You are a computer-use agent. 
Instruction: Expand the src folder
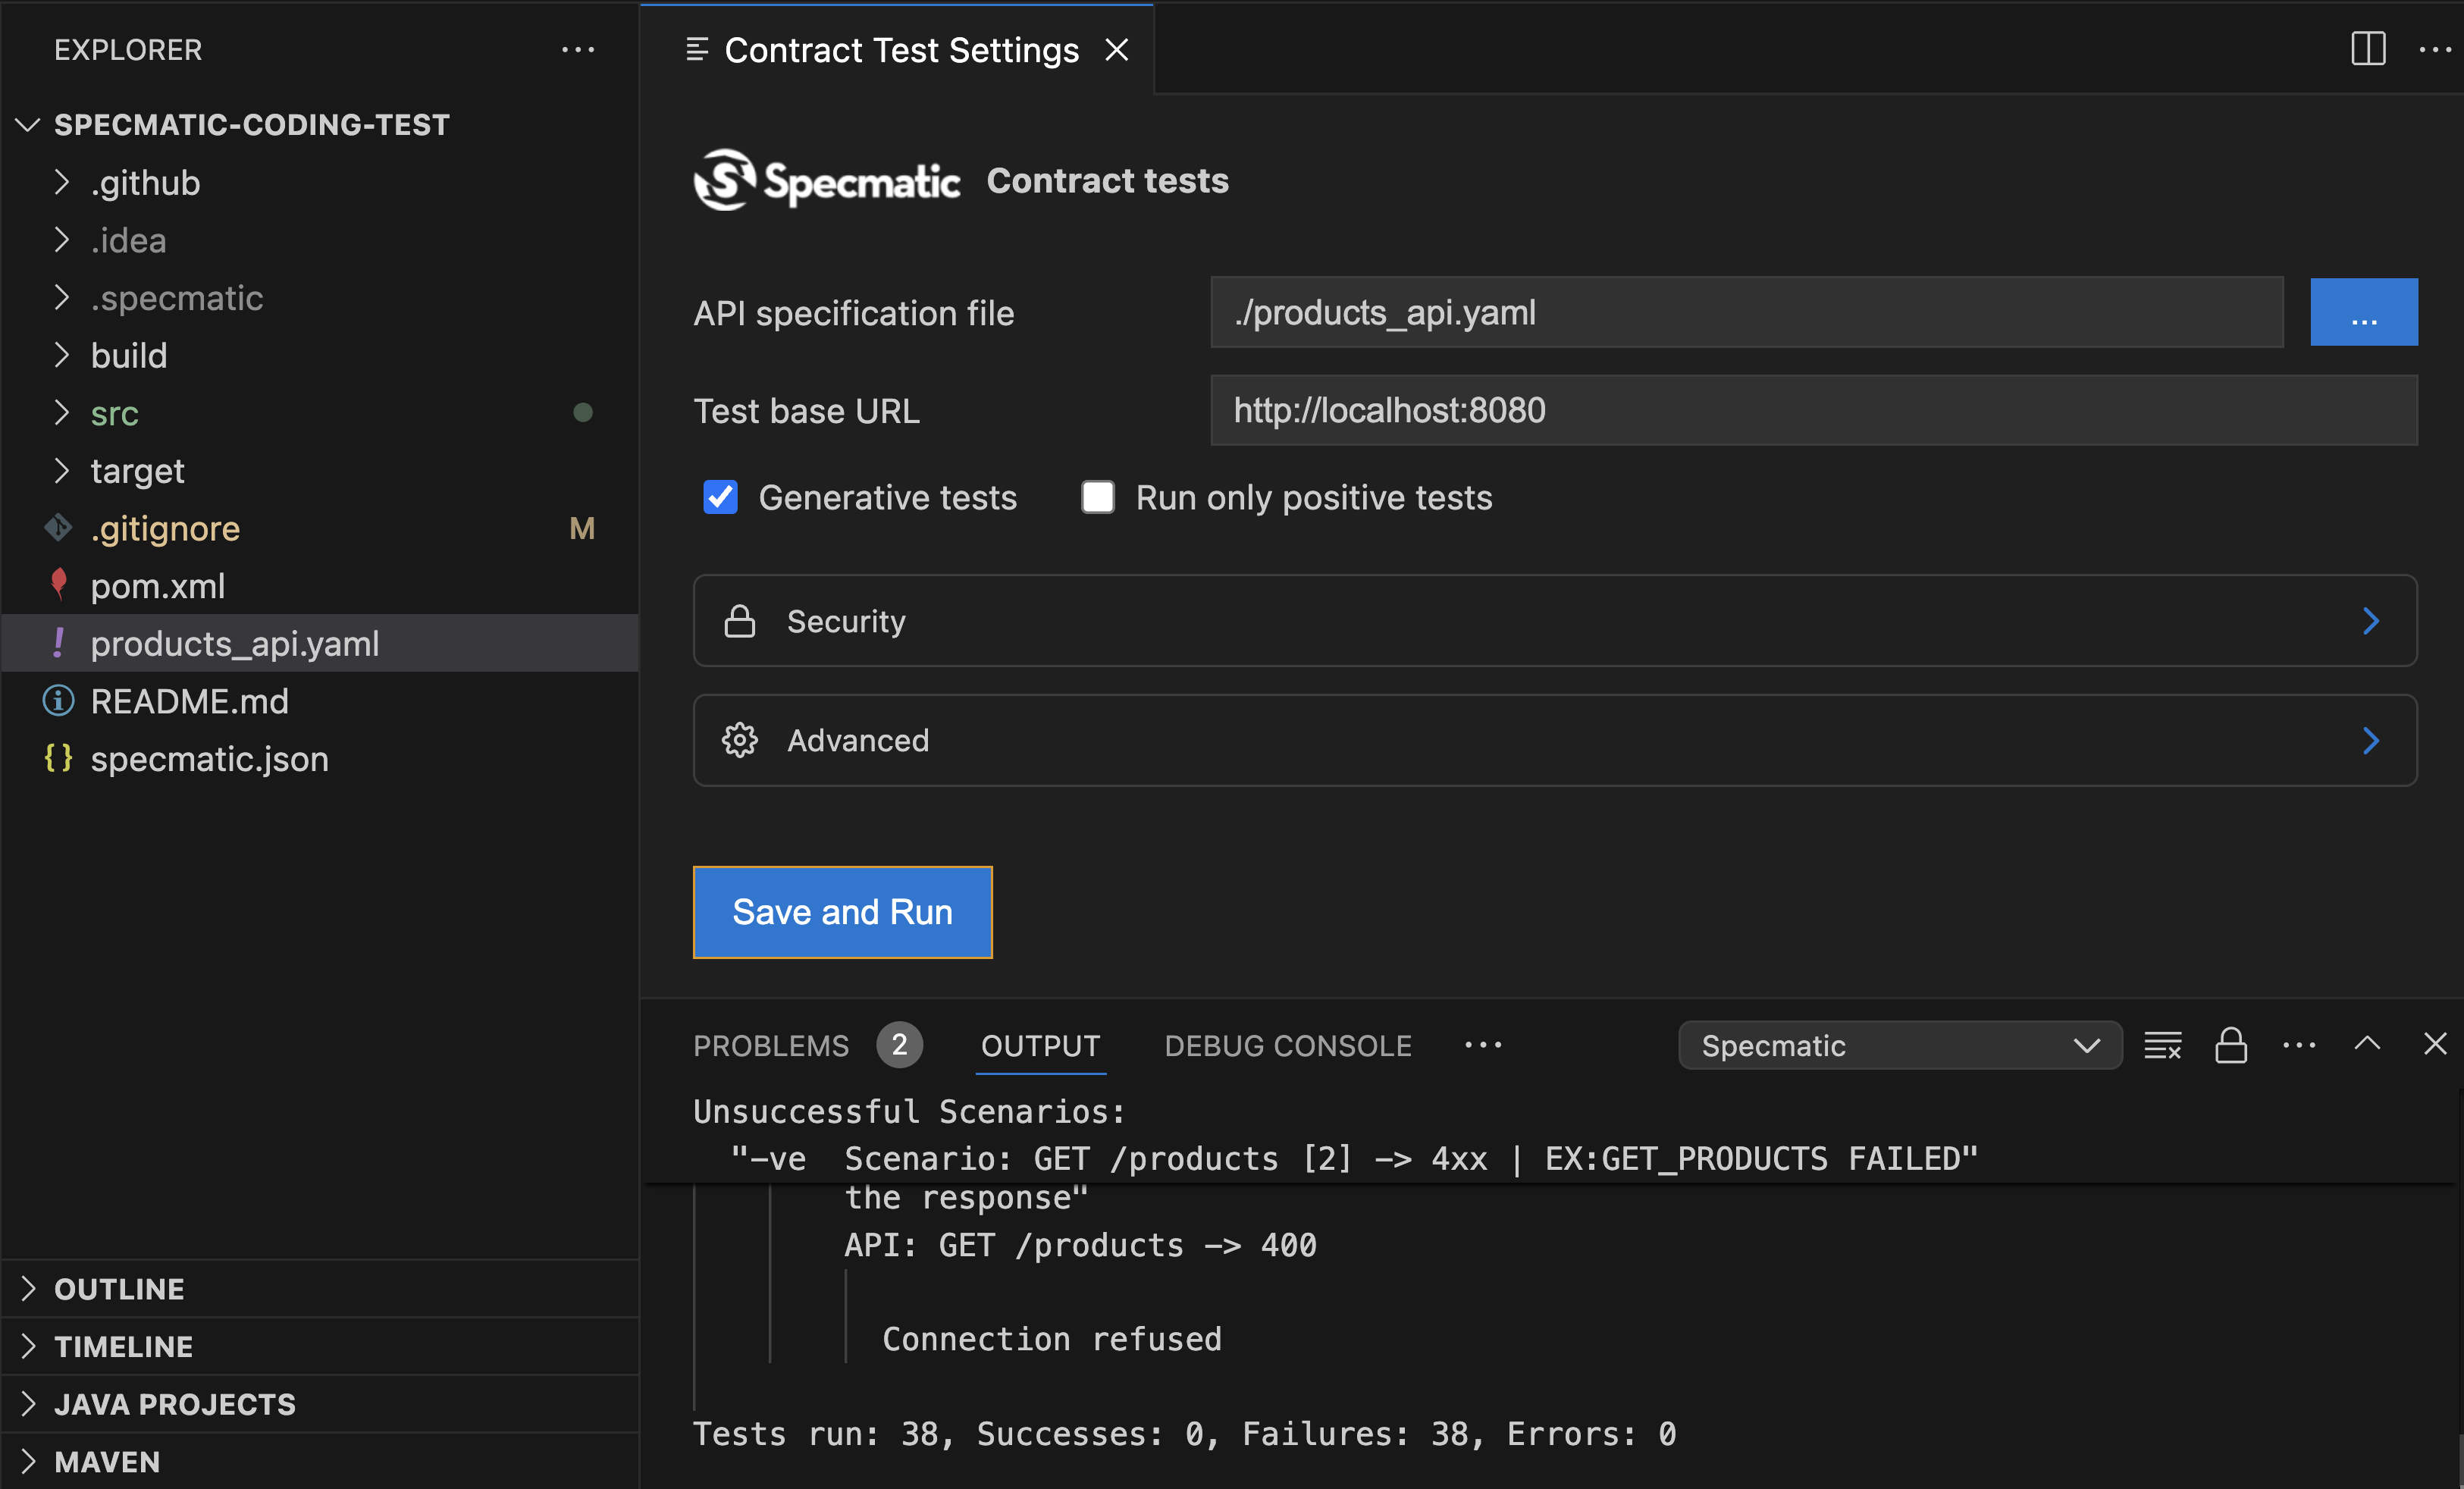point(115,413)
